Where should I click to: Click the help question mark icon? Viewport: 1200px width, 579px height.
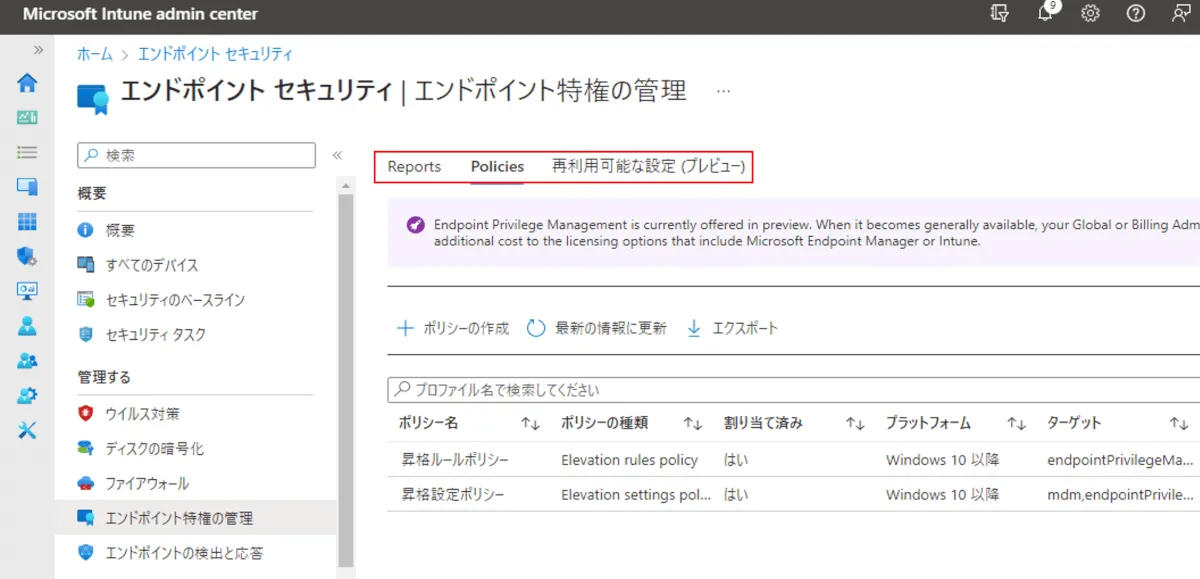(1136, 14)
